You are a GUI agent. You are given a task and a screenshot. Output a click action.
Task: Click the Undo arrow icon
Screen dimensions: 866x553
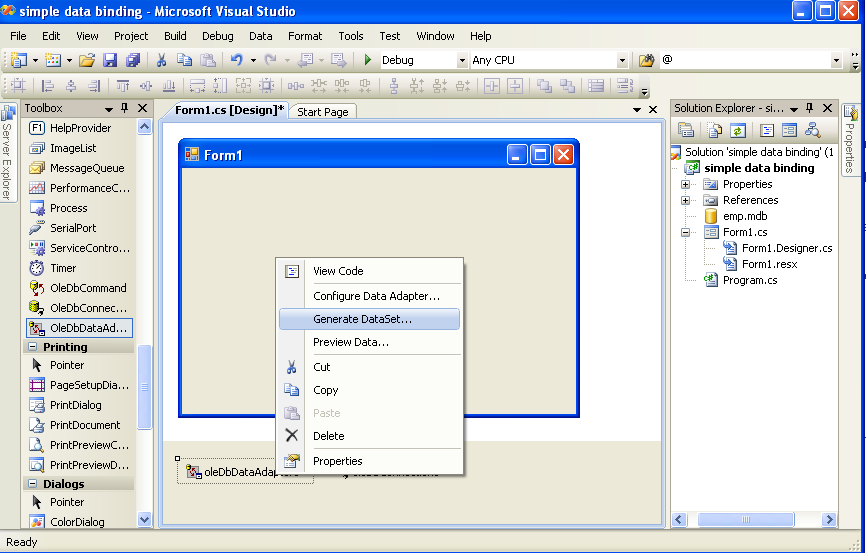(x=237, y=60)
